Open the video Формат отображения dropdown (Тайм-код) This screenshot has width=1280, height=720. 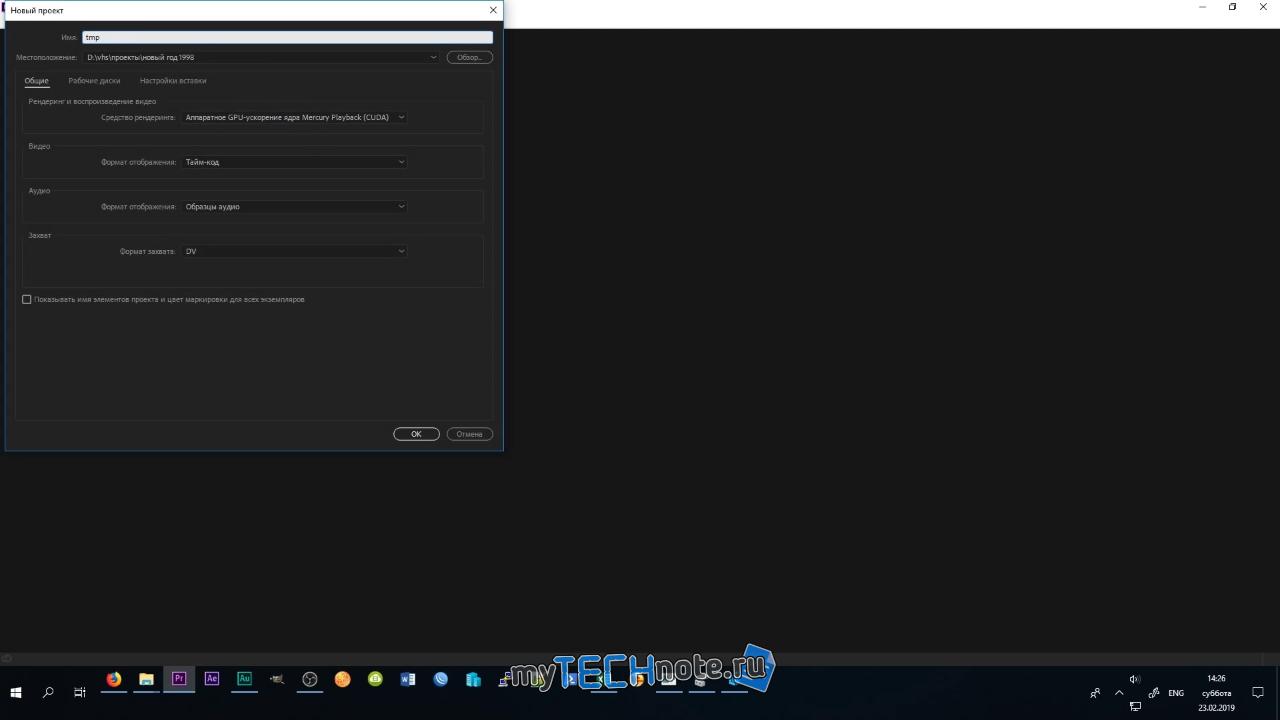[295, 162]
